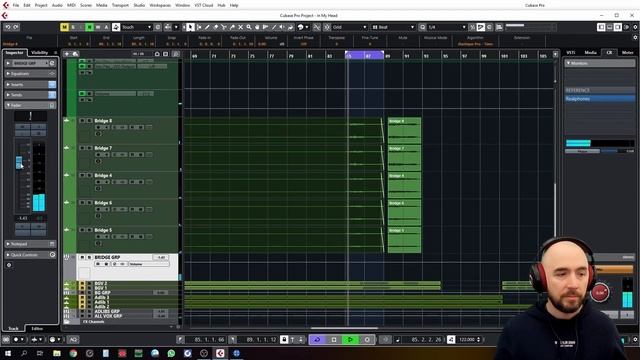Select the Play speaker tool
The image size is (640, 360).
click(282, 27)
